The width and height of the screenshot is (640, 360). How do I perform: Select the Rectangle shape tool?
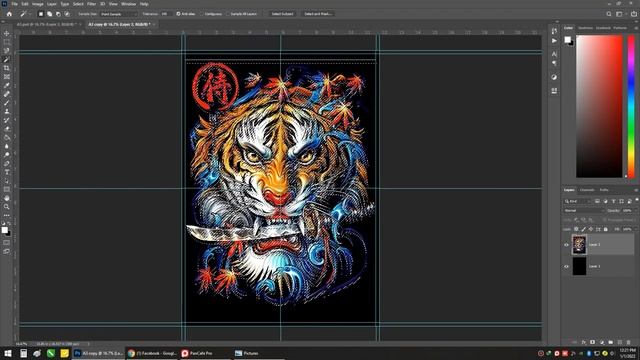[x=7, y=189]
